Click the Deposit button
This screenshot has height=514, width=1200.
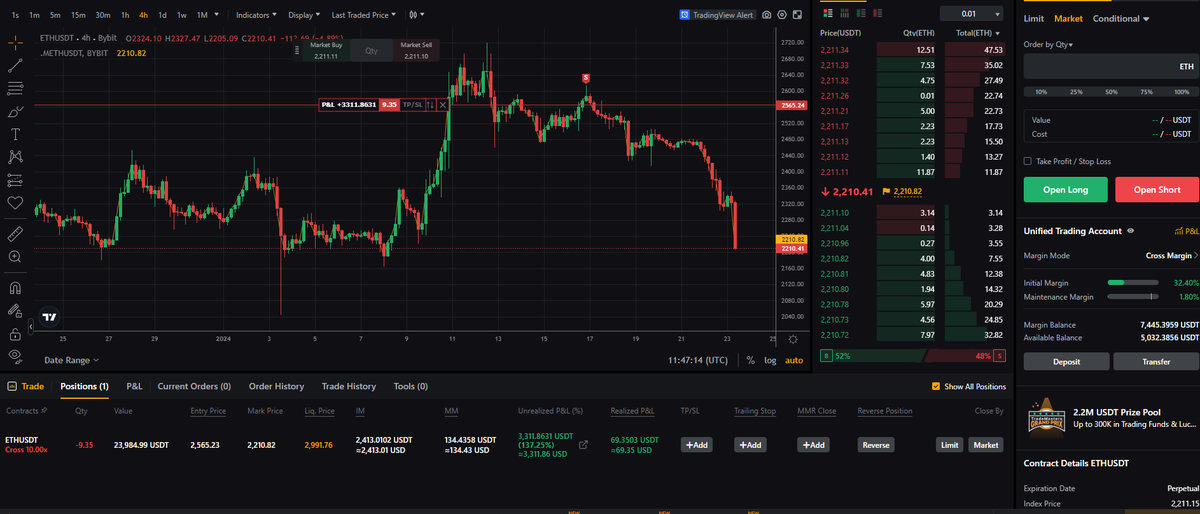(x=1066, y=362)
